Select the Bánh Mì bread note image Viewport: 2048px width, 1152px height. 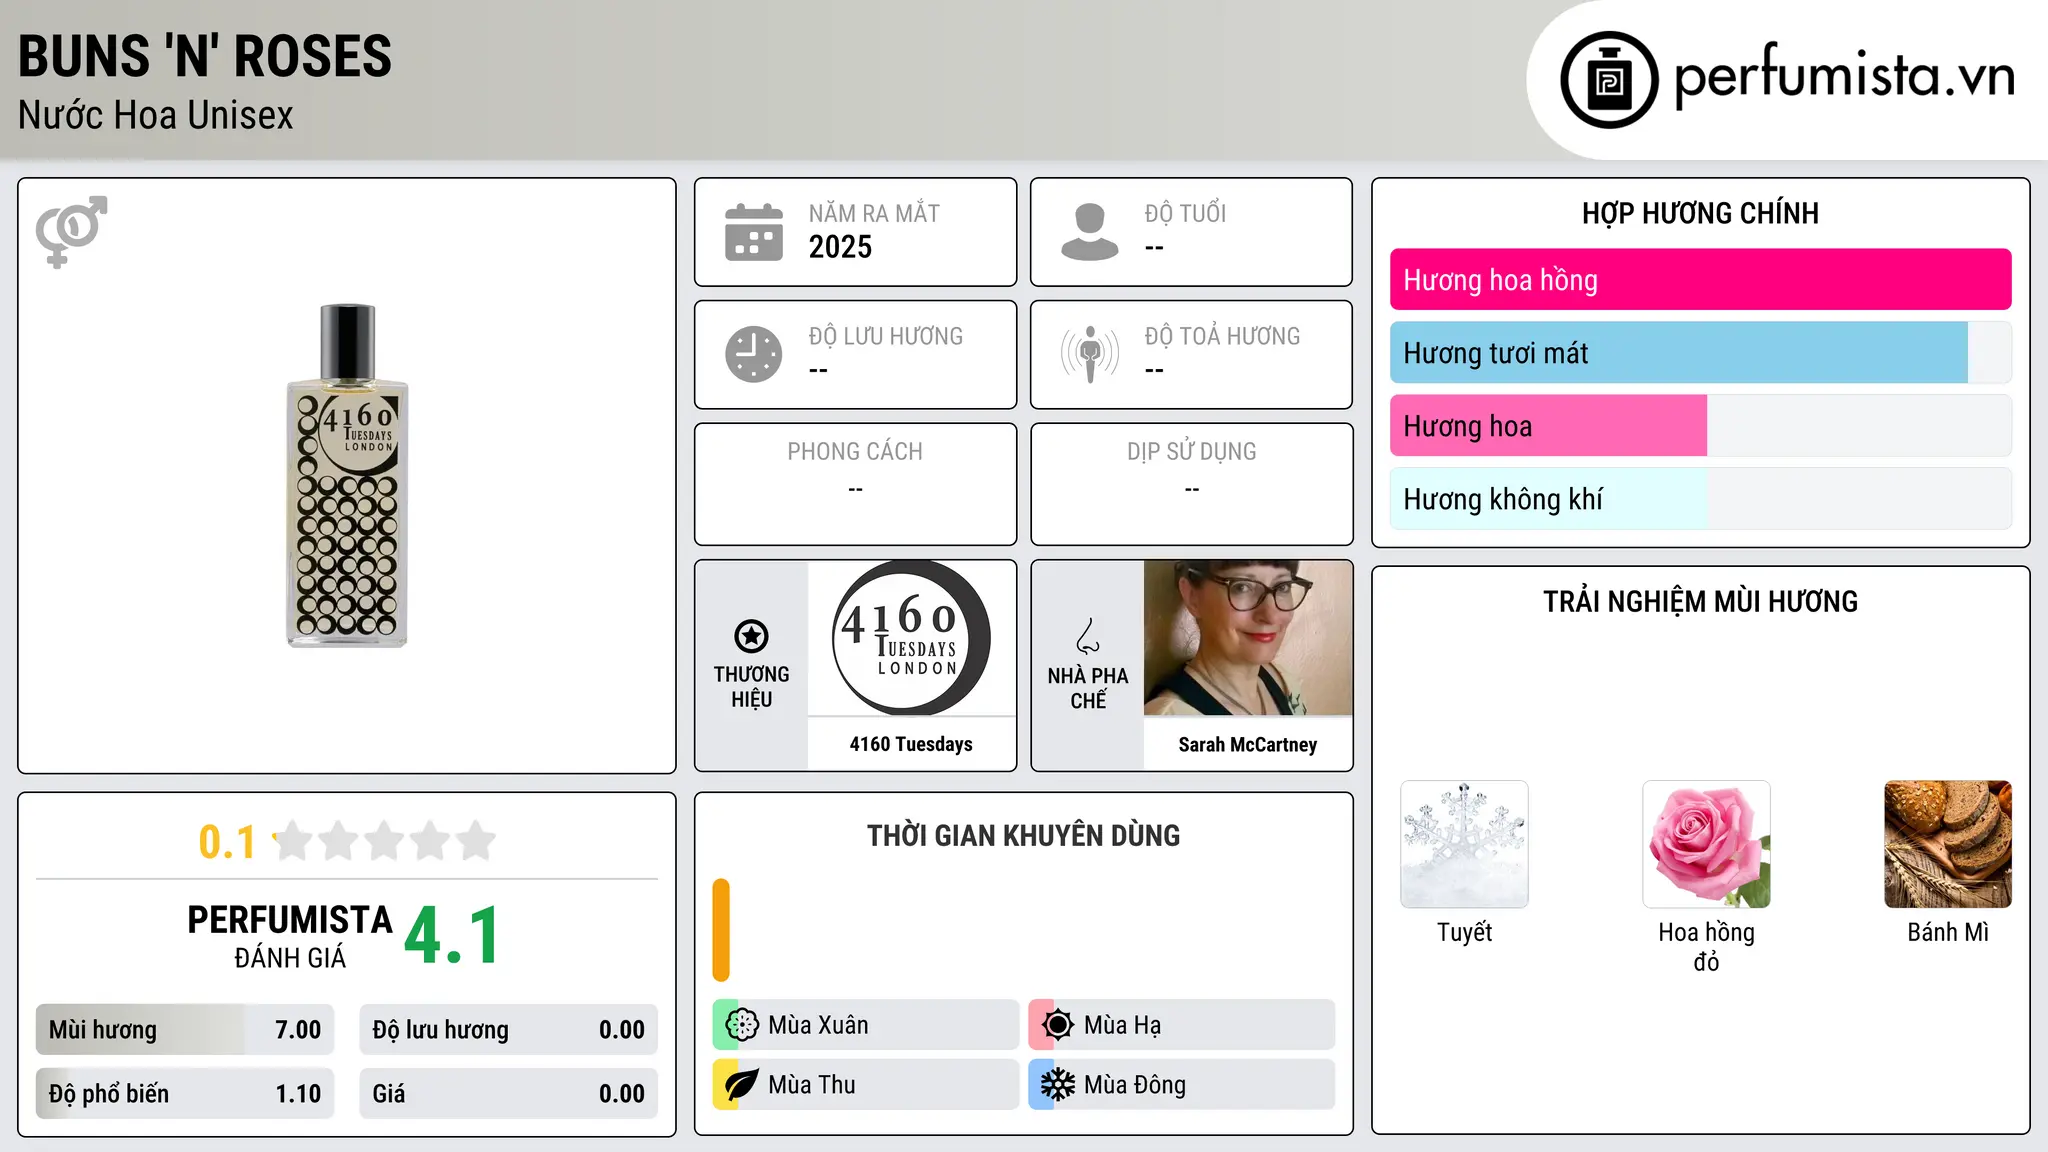(1948, 844)
